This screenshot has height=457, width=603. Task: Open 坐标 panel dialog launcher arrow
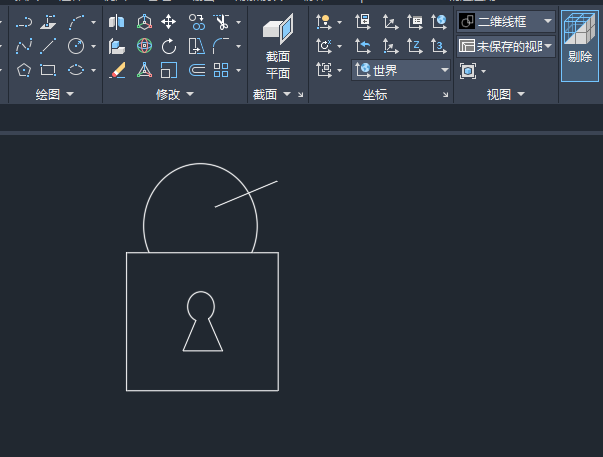tap(445, 95)
